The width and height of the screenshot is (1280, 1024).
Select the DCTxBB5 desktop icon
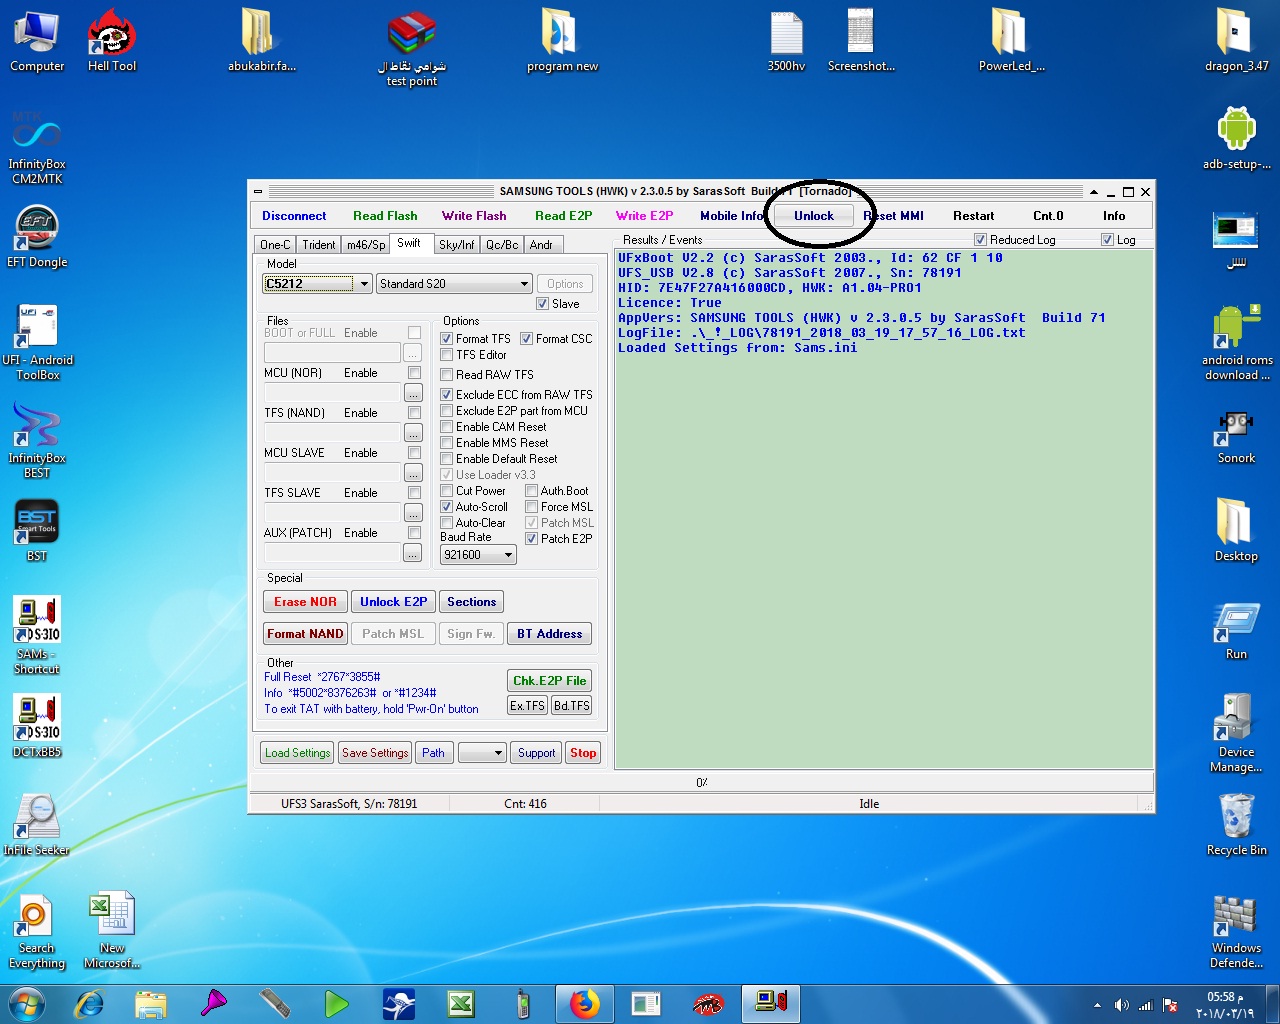click(37, 727)
